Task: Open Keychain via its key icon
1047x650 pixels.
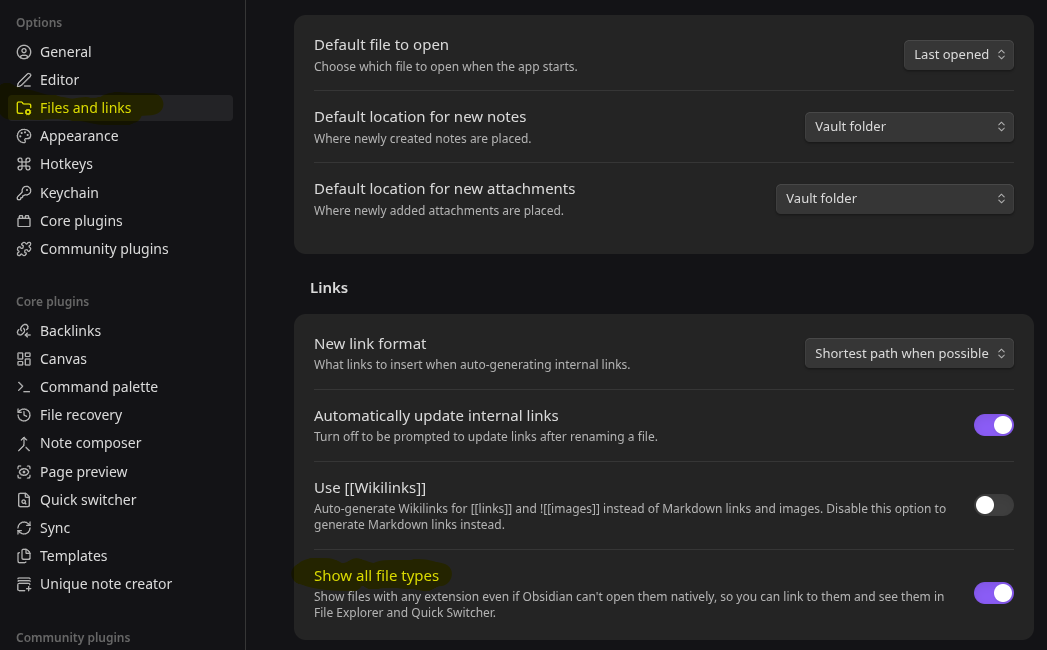Action: coord(24,193)
